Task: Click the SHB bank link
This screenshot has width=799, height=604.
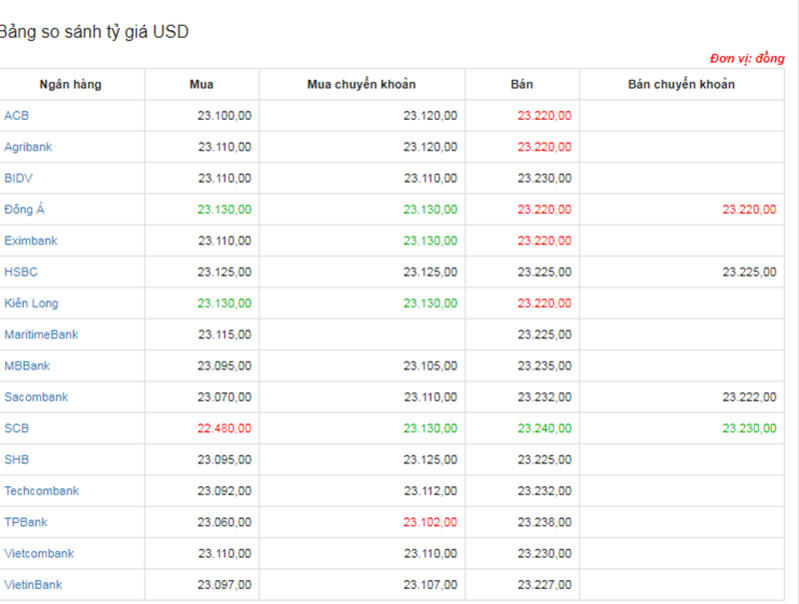Action: click(x=17, y=459)
